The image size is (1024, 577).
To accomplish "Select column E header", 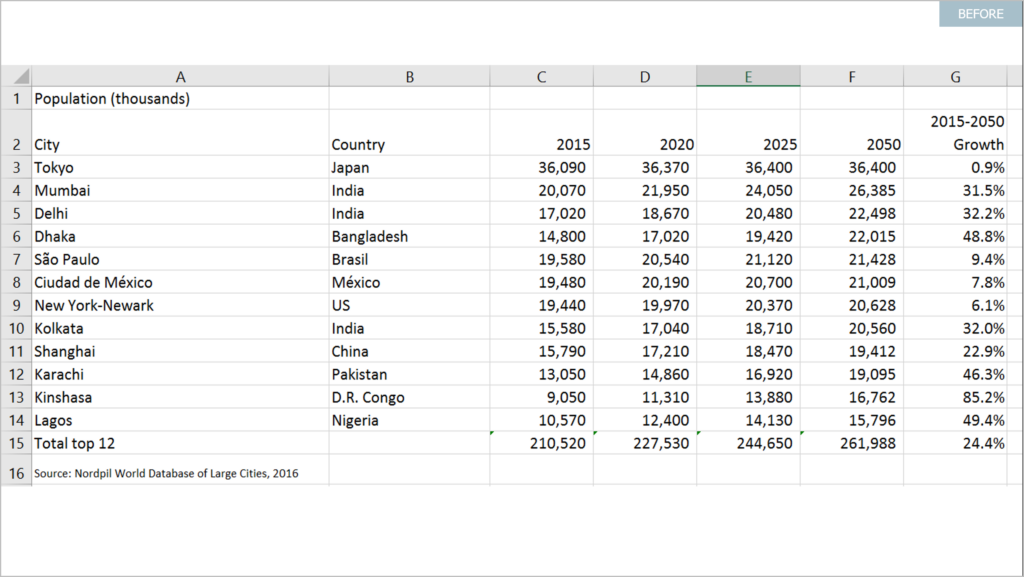I will [x=747, y=77].
